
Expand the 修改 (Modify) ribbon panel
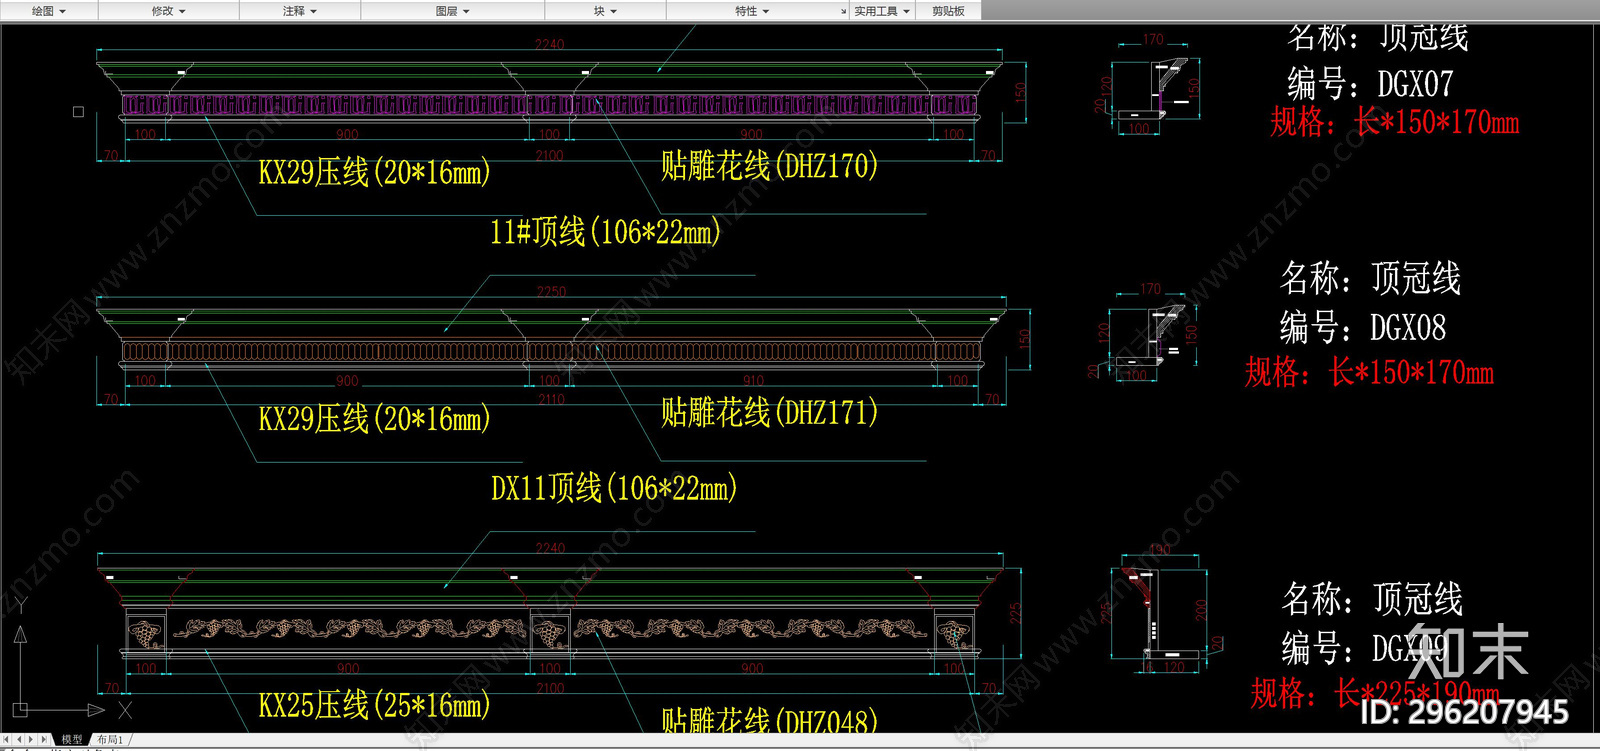pyautogui.click(x=168, y=11)
